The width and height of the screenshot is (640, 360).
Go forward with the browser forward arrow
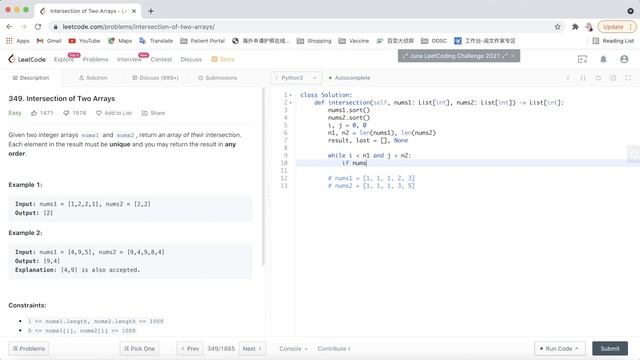tap(24, 27)
